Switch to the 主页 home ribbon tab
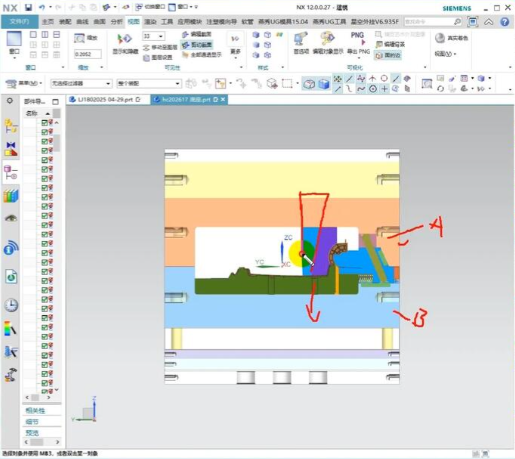The width and height of the screenshot is (515, 459). coord(48,22)
